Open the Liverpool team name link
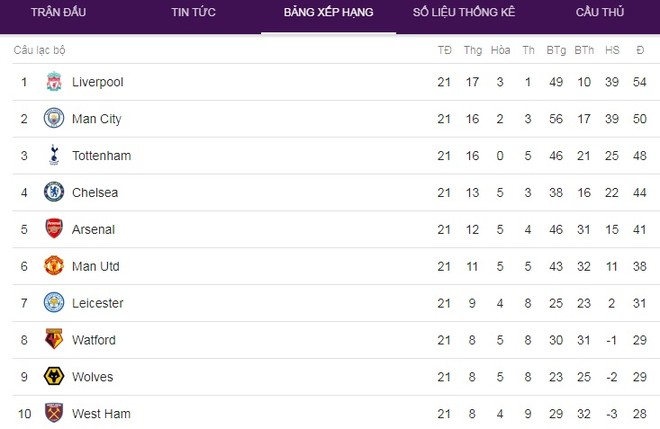This screenshot has width=660, height=429. coord(98,82)
